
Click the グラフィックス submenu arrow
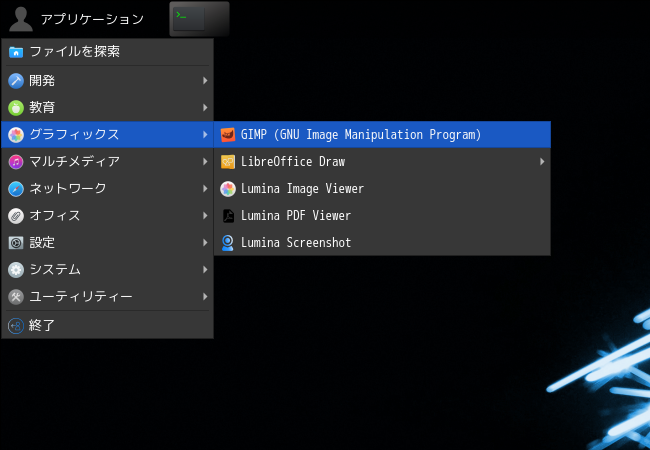click(205, 135)
